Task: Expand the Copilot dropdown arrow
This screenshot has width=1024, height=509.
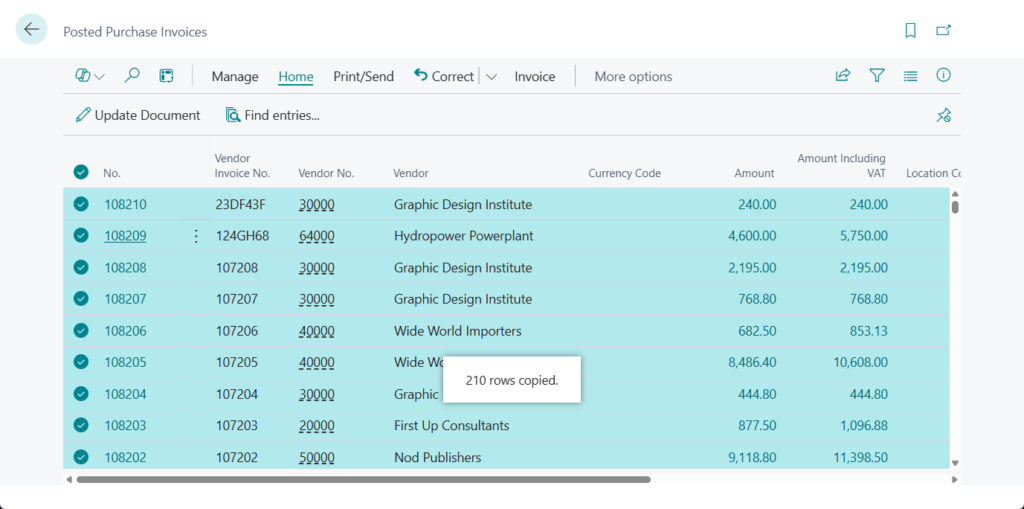Action: [x=99, y=77]
